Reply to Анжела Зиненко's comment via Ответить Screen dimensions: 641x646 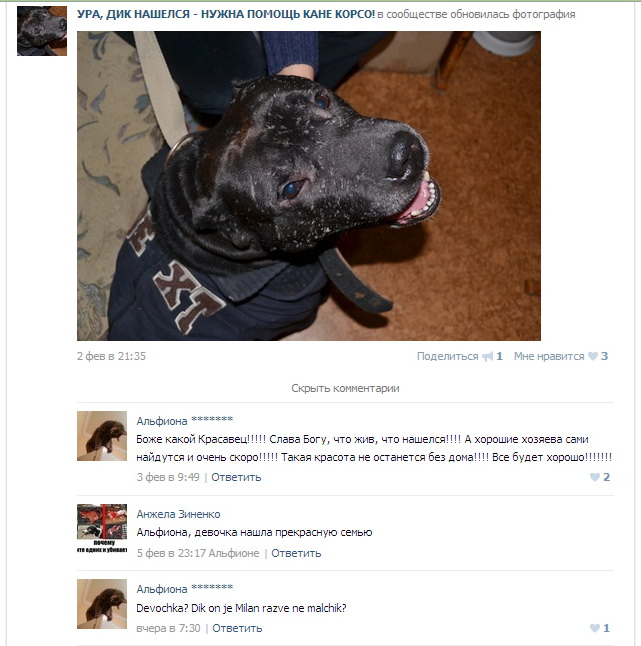tap(296, 553)
